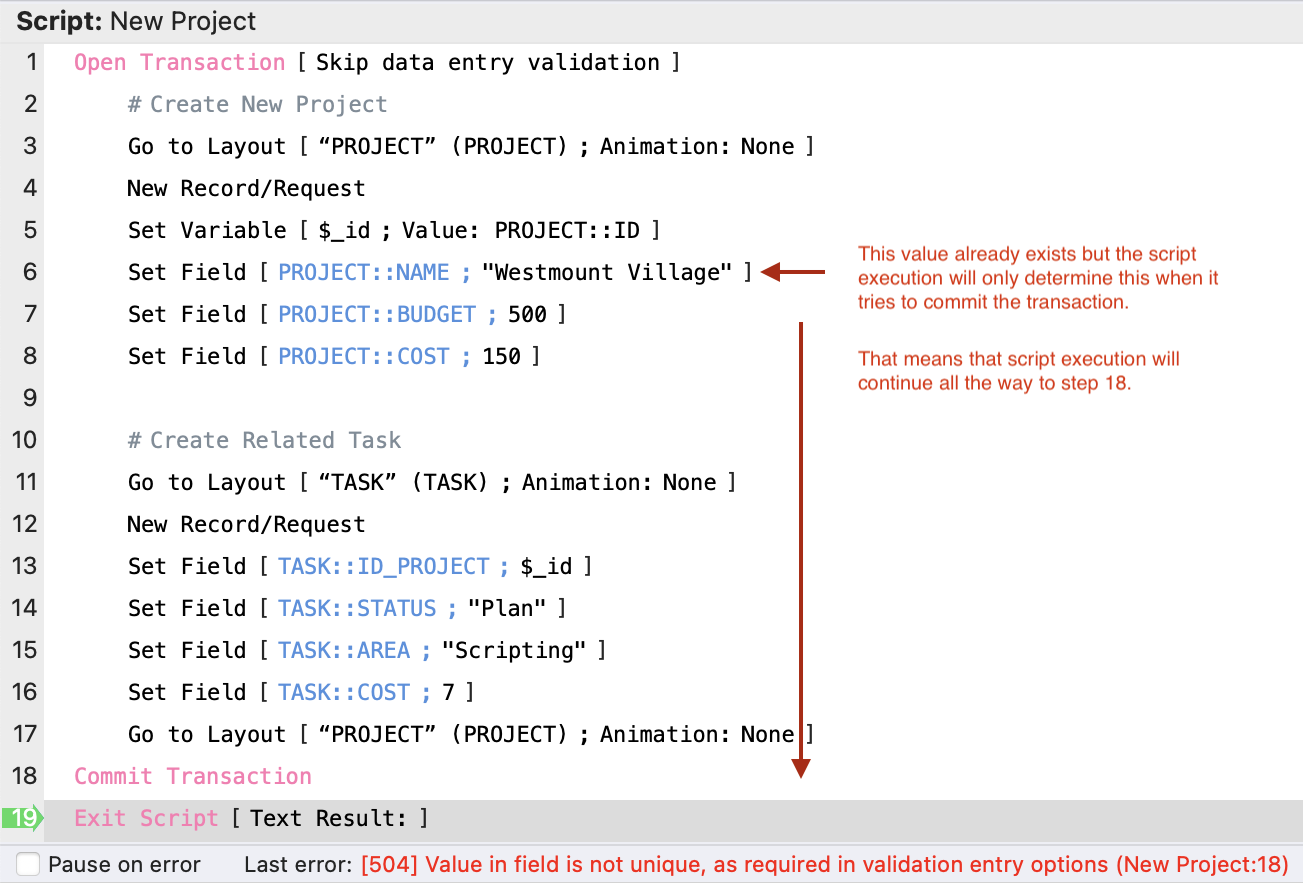Select the Commit Transaction script step

[193, 776]
